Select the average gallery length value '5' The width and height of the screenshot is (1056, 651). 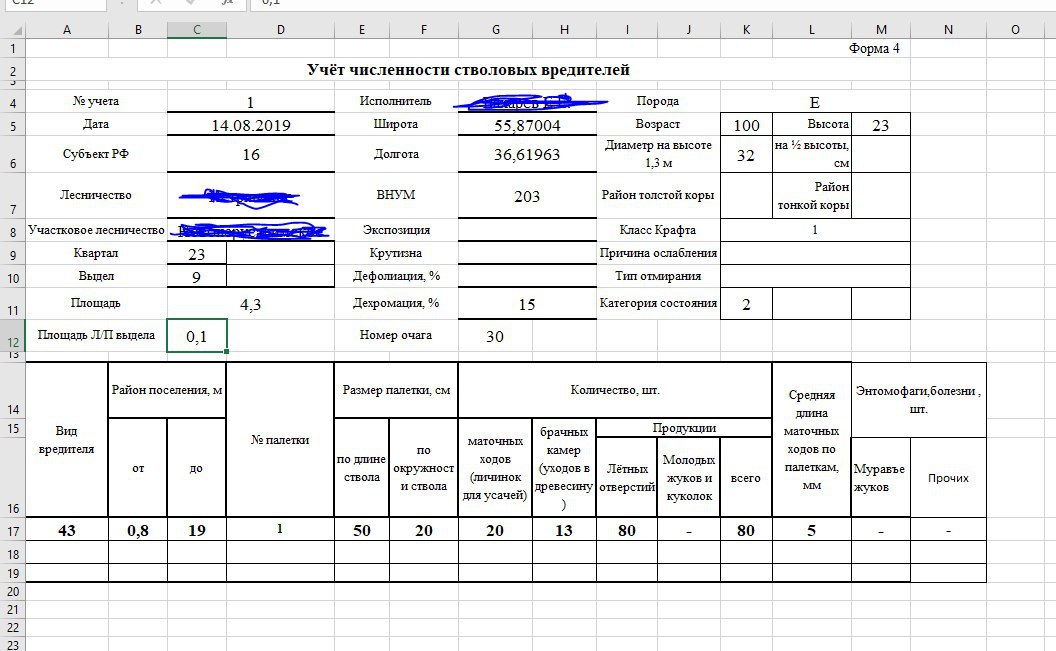coord(812,530)
